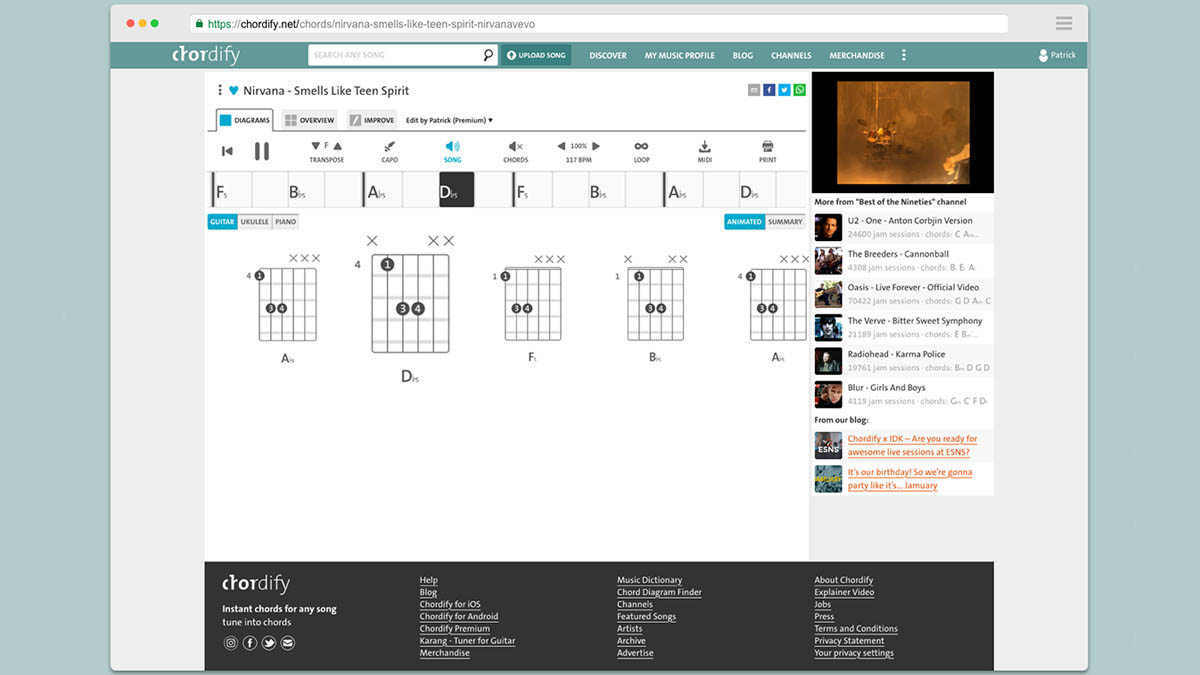The image size is (1200, 675).
Task: Click the Chordify logo in the header
Action: pyautogui.click(x=206, y=55)
